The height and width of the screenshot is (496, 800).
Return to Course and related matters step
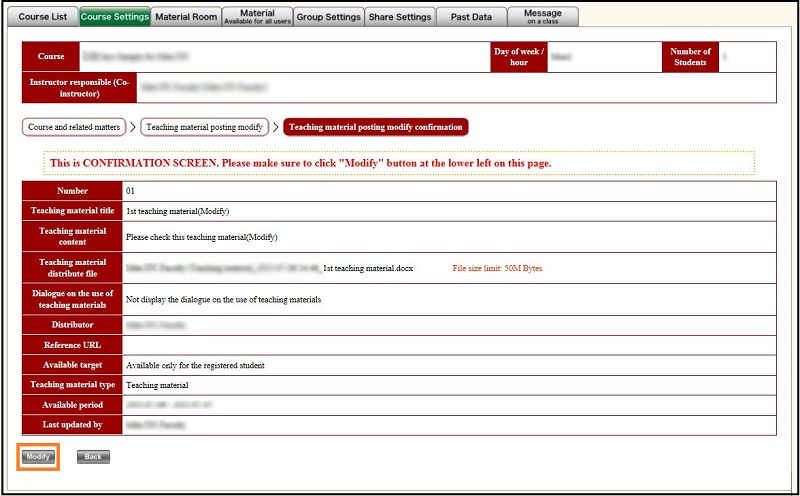click(x=75, y=127)
